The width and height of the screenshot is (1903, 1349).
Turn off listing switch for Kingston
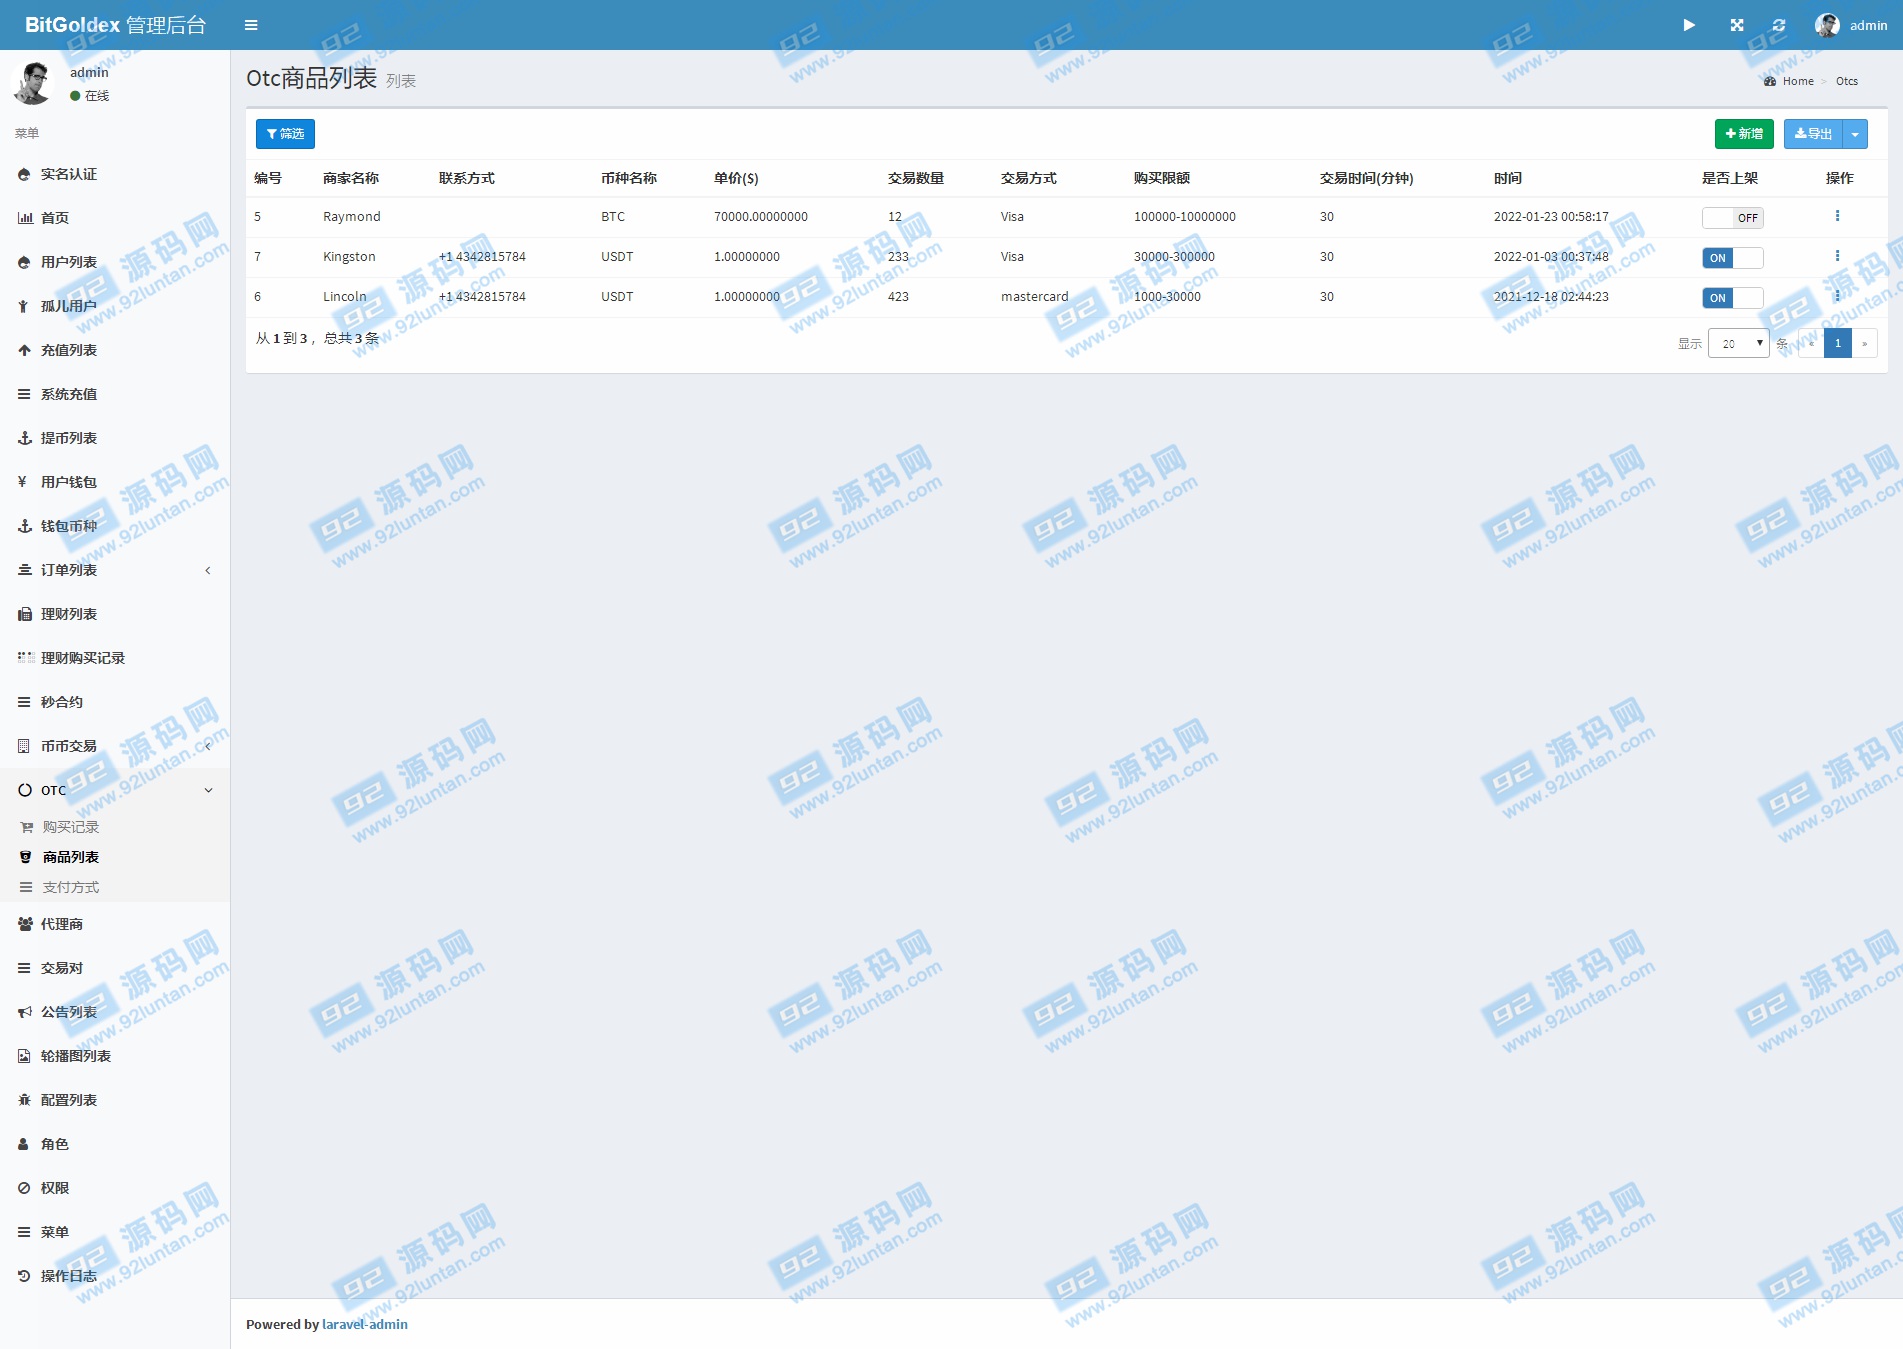[1732, 258]
